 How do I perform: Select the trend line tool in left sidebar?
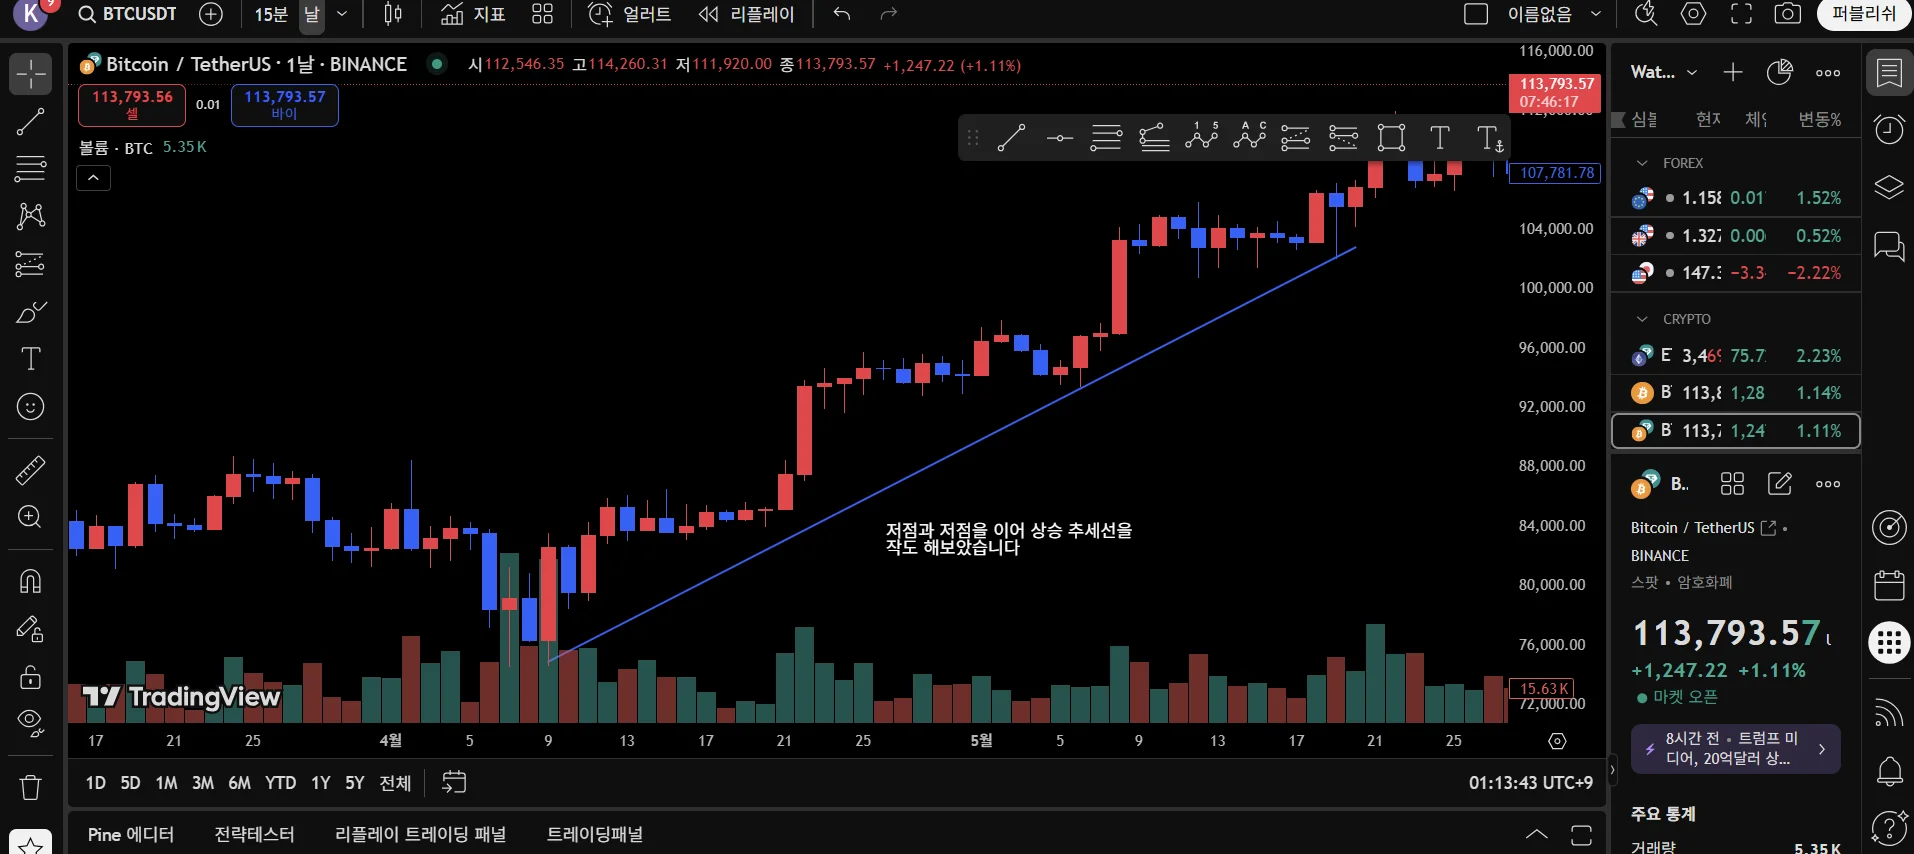click(31, 122)
